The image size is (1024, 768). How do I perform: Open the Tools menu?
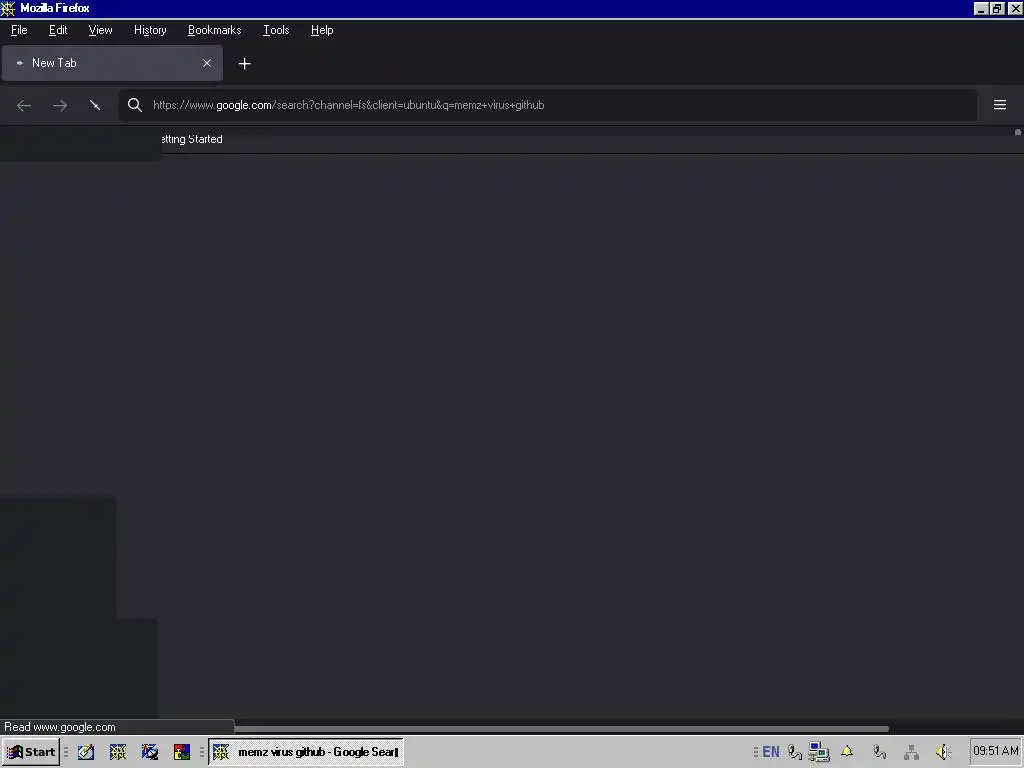pos(276,30)
